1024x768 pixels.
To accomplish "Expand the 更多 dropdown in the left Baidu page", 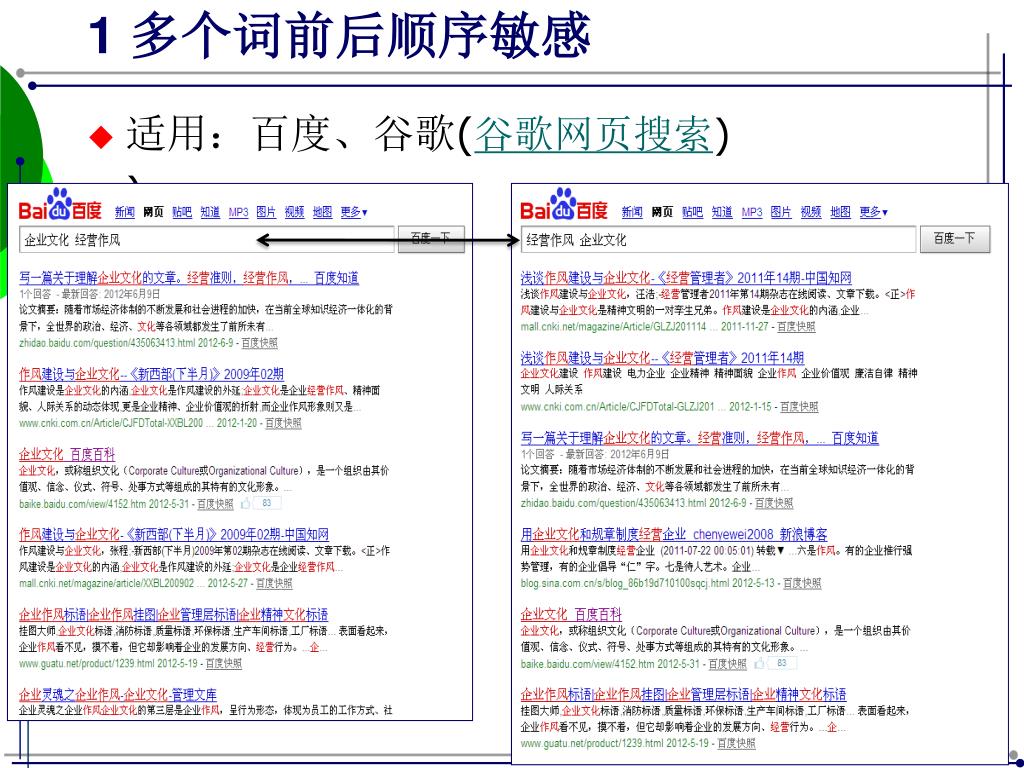I will [x=354, y=212].
